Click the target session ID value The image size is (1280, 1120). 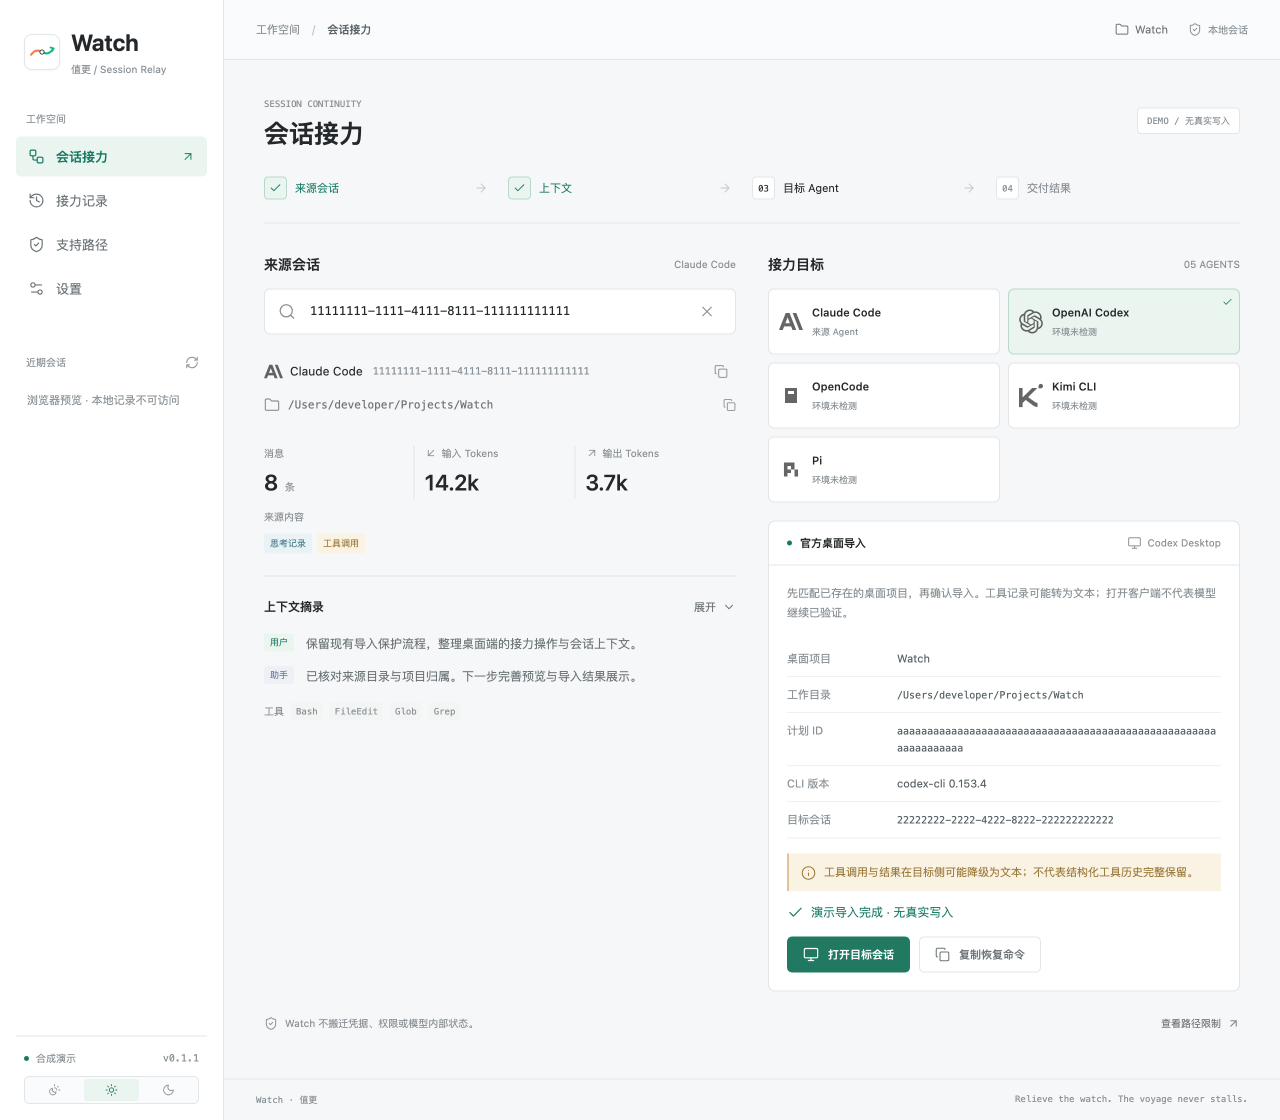pos(1005,820)
